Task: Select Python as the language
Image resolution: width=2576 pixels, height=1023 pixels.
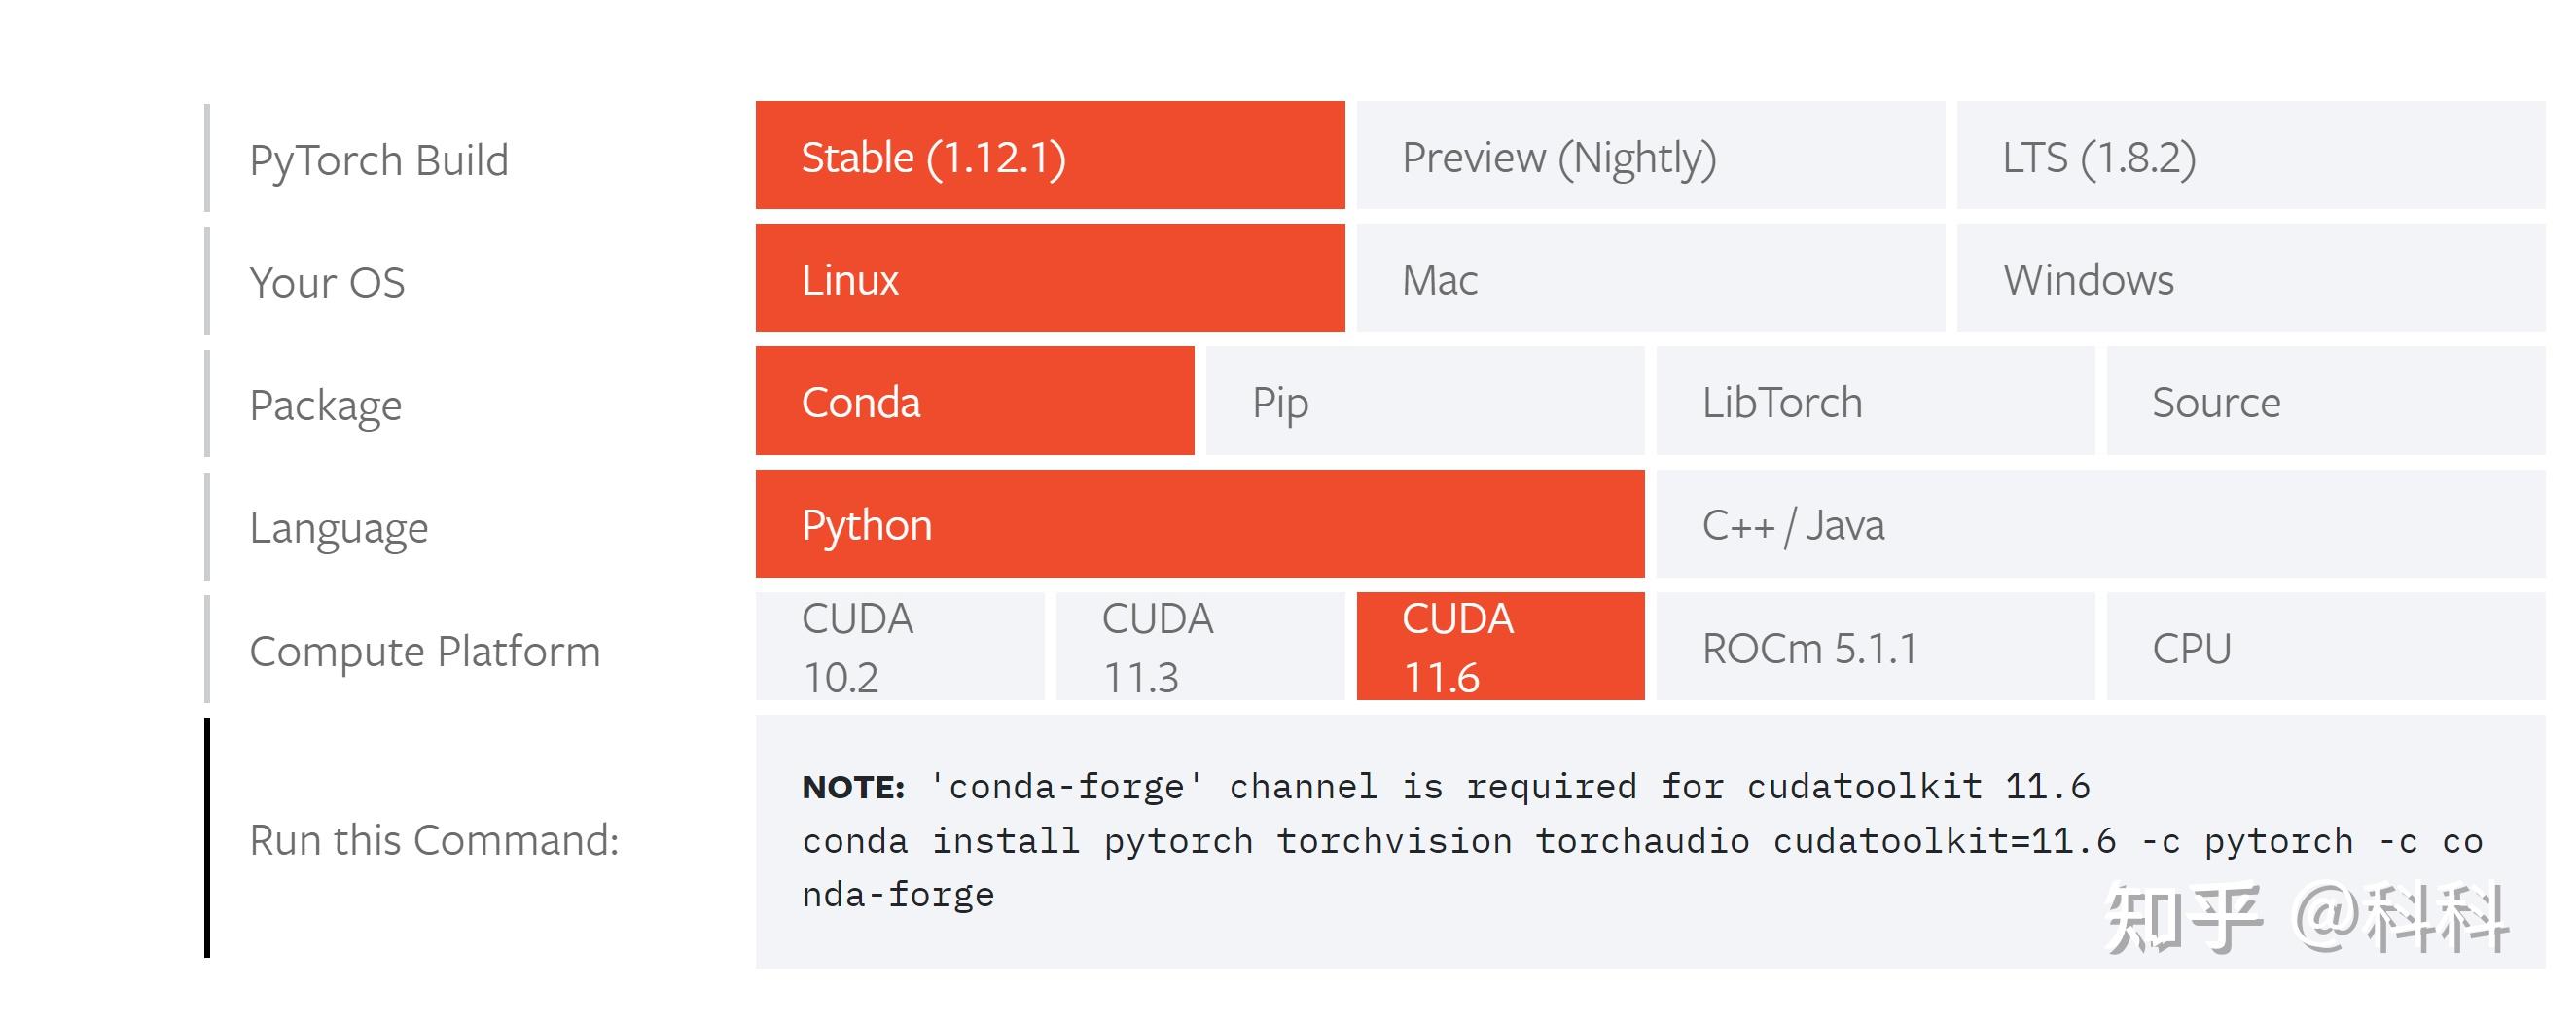Action: [1200, 524]
